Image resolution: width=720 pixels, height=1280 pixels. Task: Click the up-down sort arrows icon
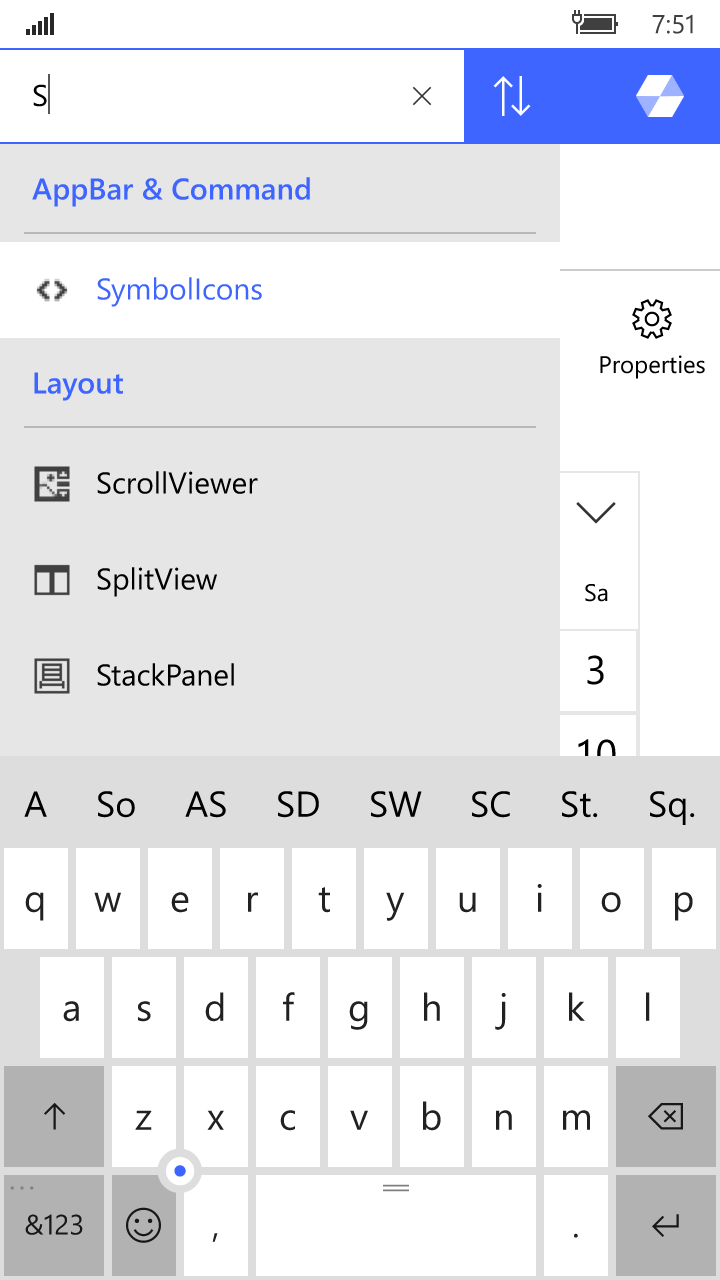pos(512,96)
